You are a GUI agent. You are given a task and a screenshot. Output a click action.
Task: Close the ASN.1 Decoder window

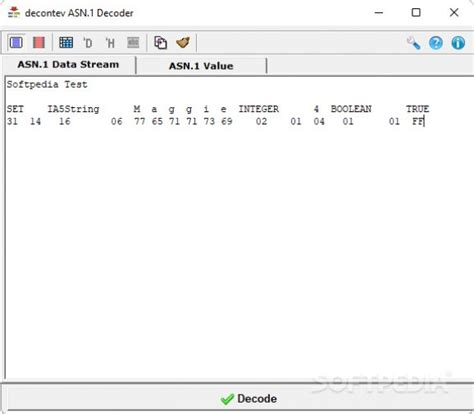[x=454, y=13]
